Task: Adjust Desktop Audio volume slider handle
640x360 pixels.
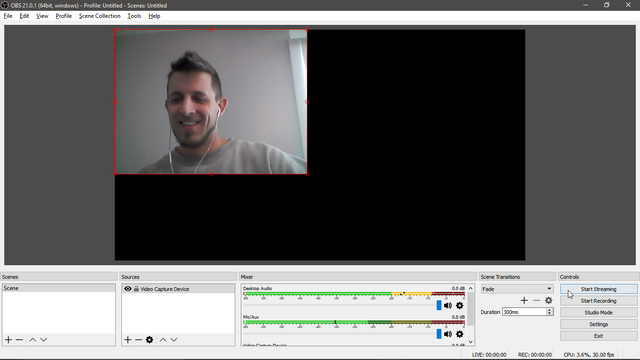Action: pyautogui.click(x=439, y=305)
